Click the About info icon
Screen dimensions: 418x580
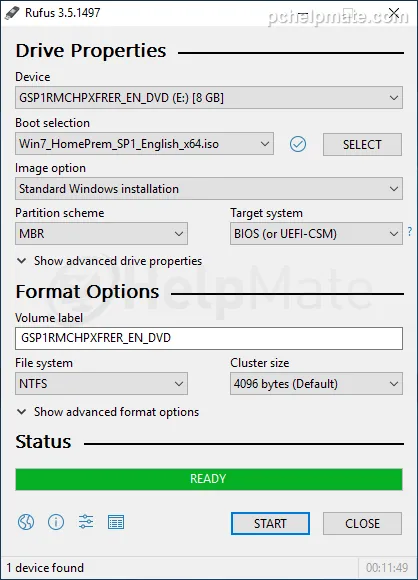pos(56,522)
